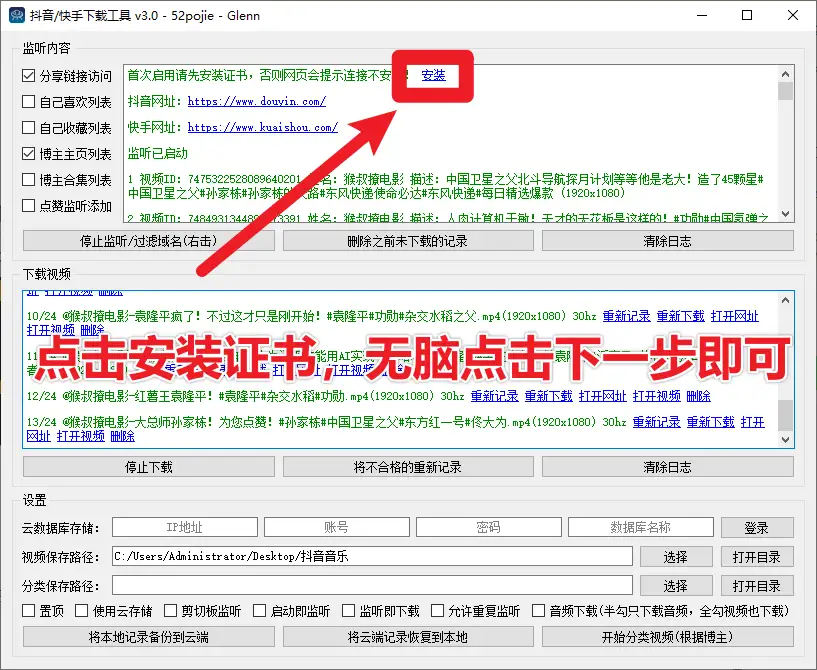Toggle the 分享链接访问 checkbox

point(30,76)
